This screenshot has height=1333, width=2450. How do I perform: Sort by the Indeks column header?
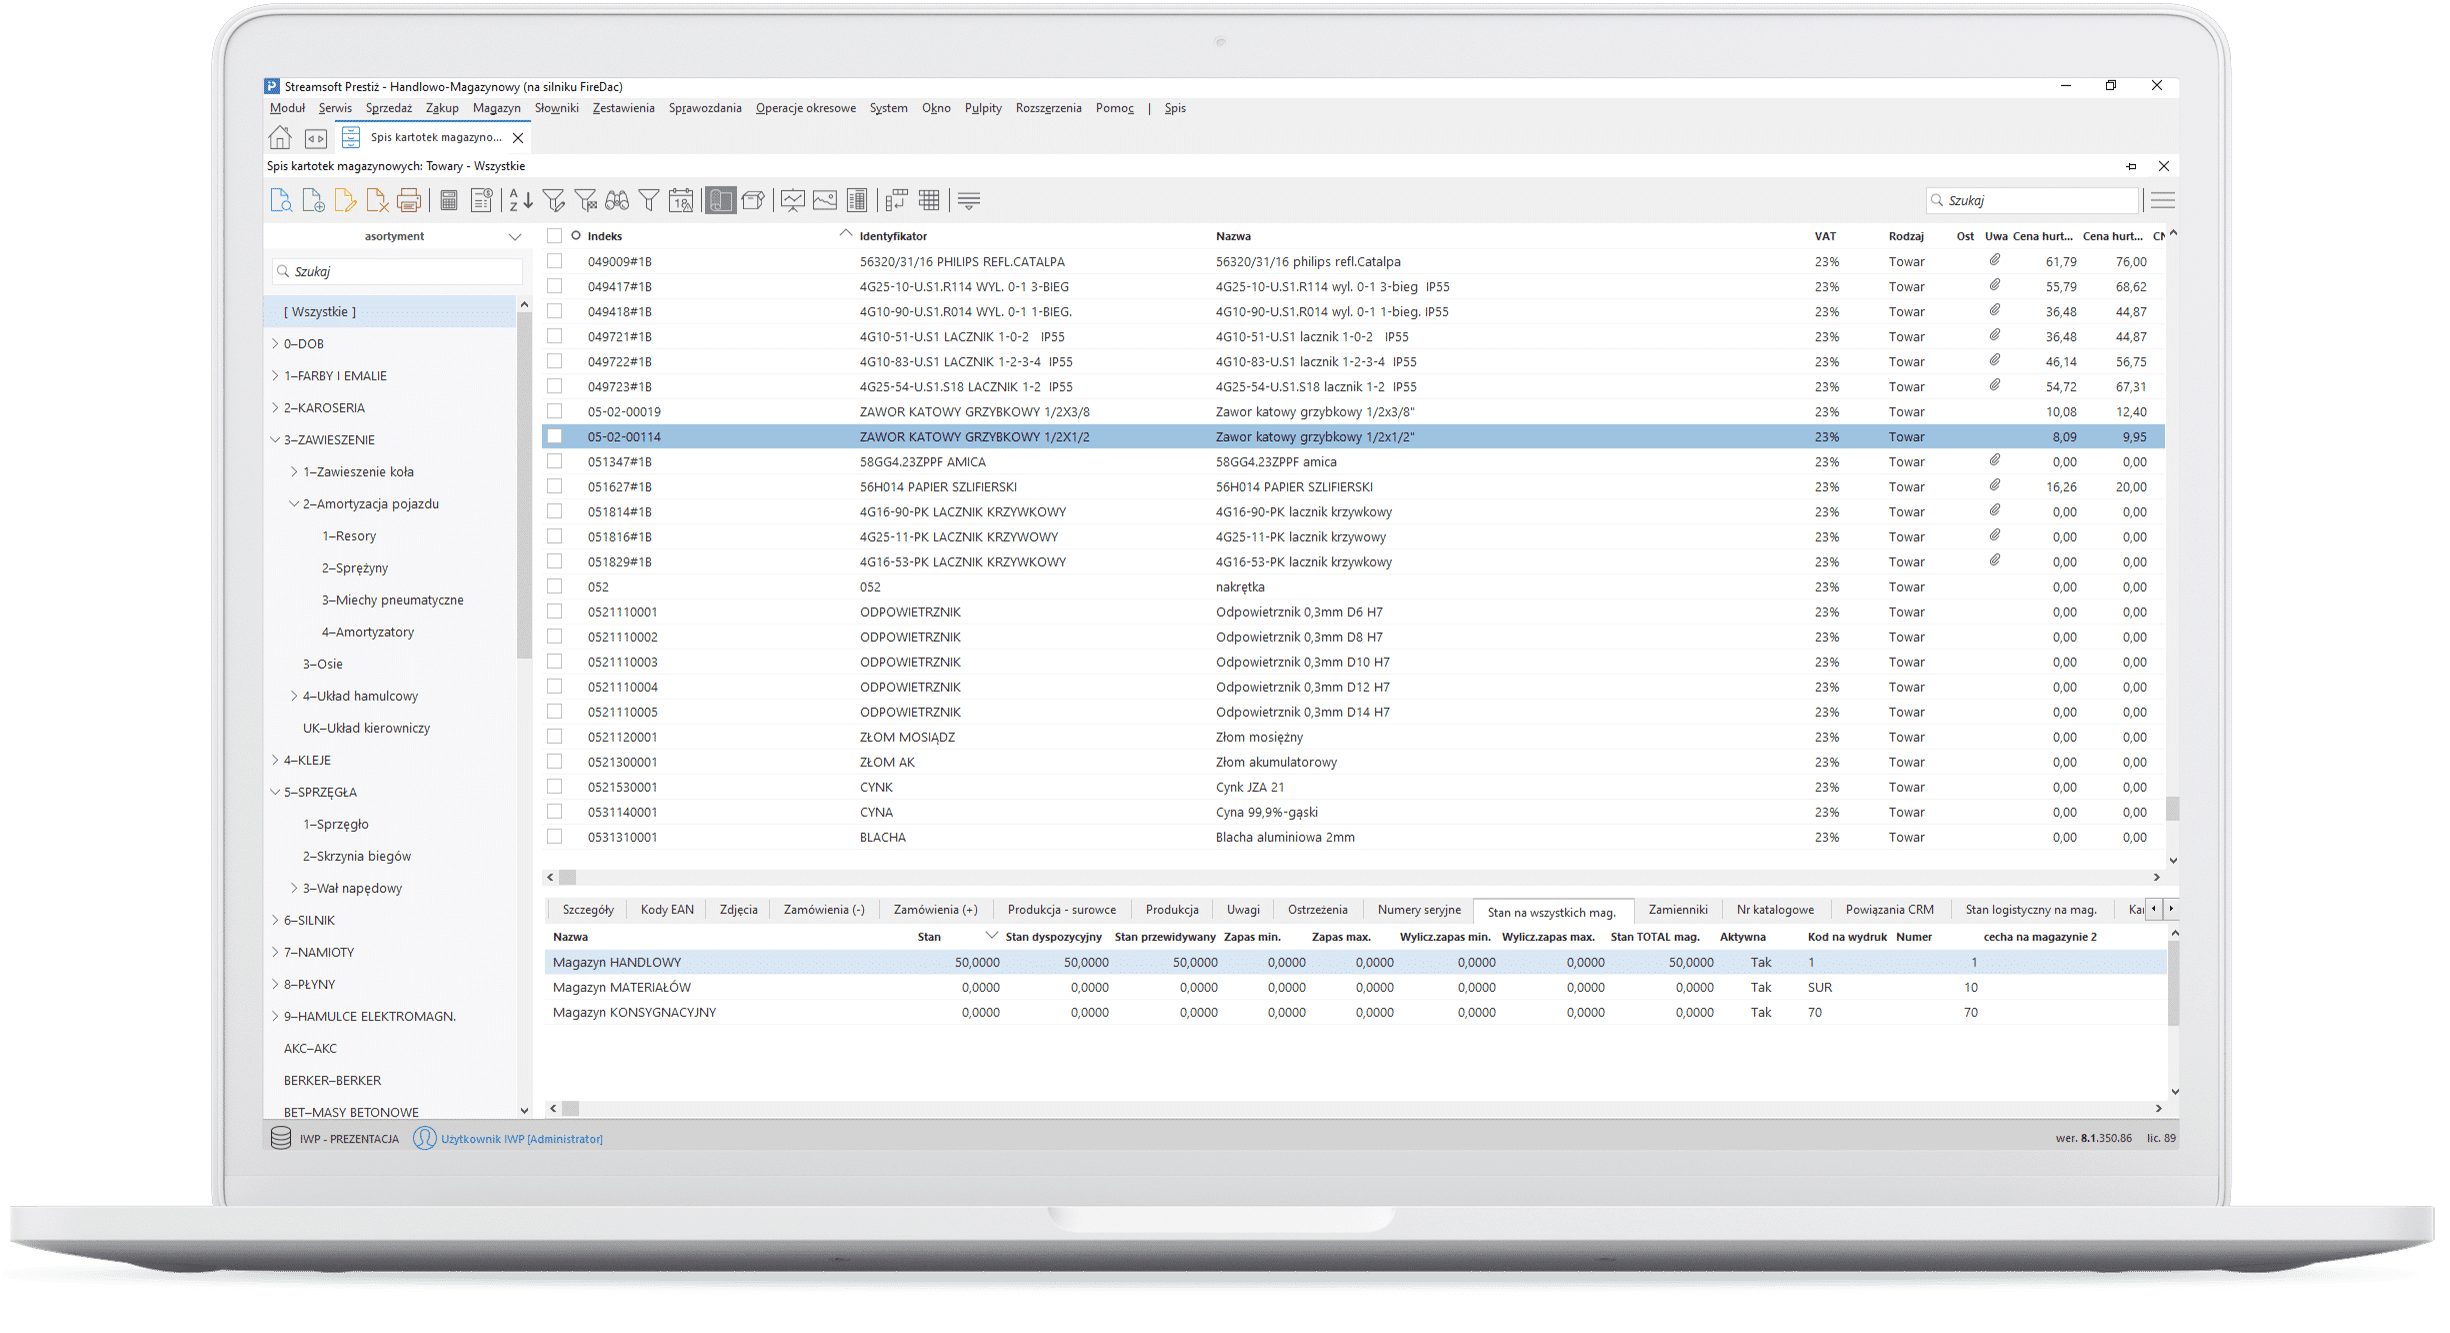click(x=605, y=236)
